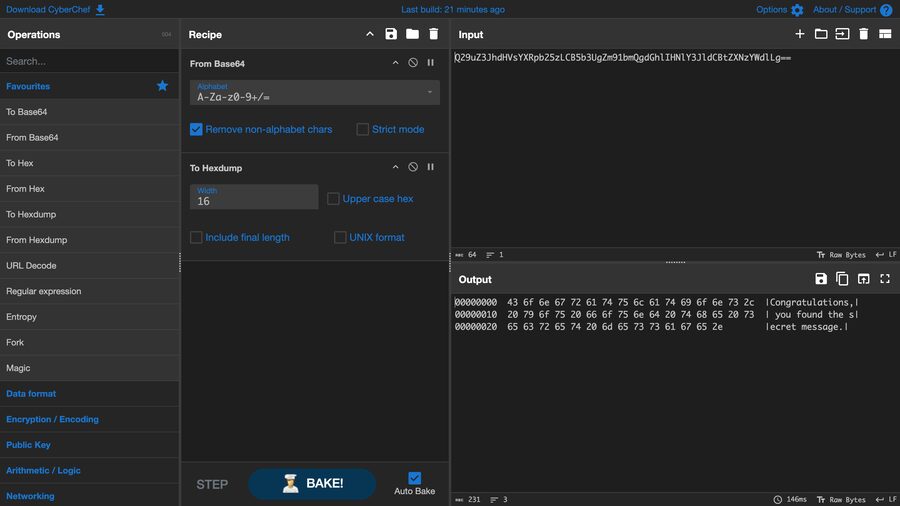900x506 pixels.
Task: Select To Hexdump in the operations list
Action: (90, 215)
